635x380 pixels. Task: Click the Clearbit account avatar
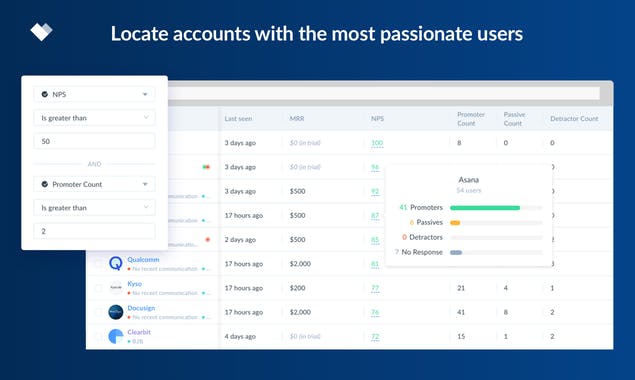pyautogui.click(x=116, y=336)
